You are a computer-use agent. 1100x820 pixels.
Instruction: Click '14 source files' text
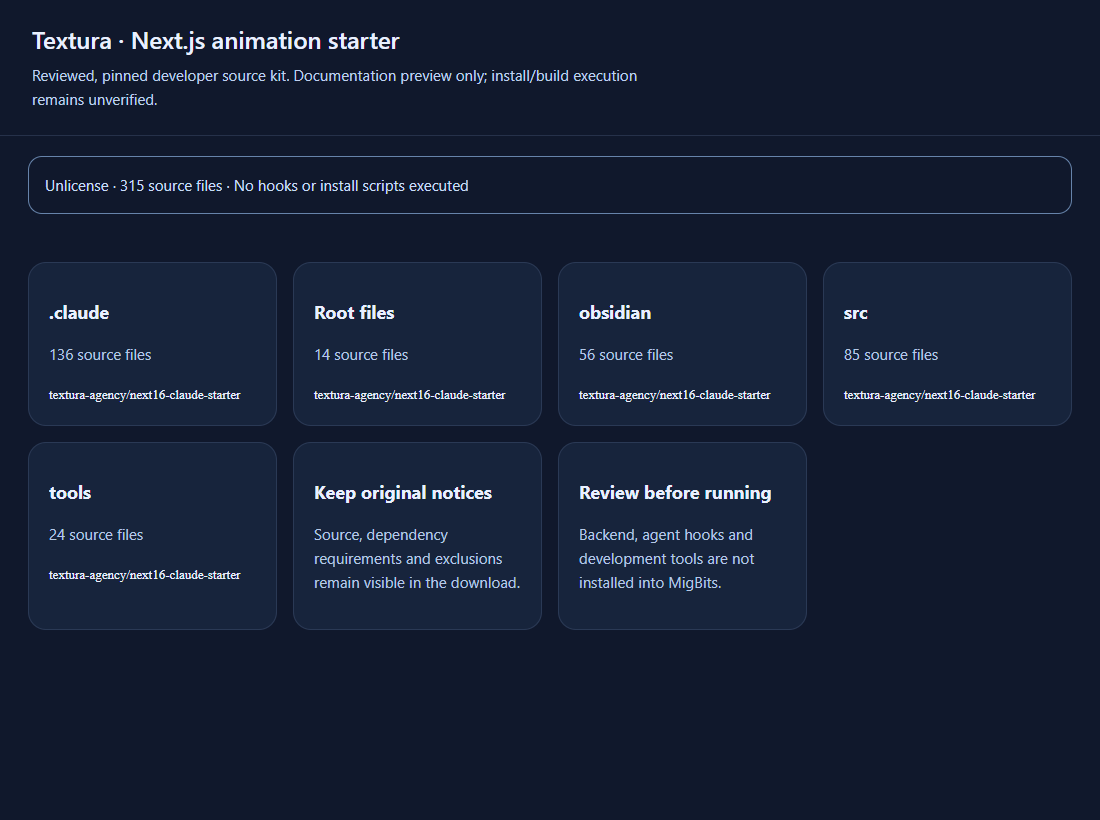click(361, 355)
